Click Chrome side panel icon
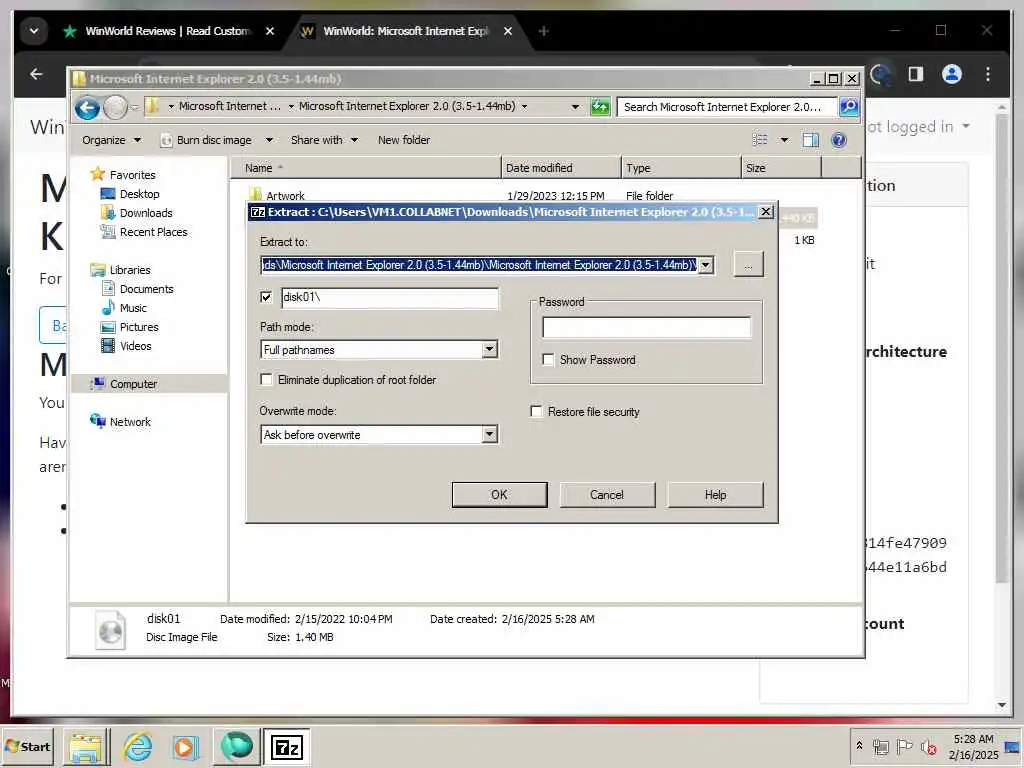 (x=916, y=74)
